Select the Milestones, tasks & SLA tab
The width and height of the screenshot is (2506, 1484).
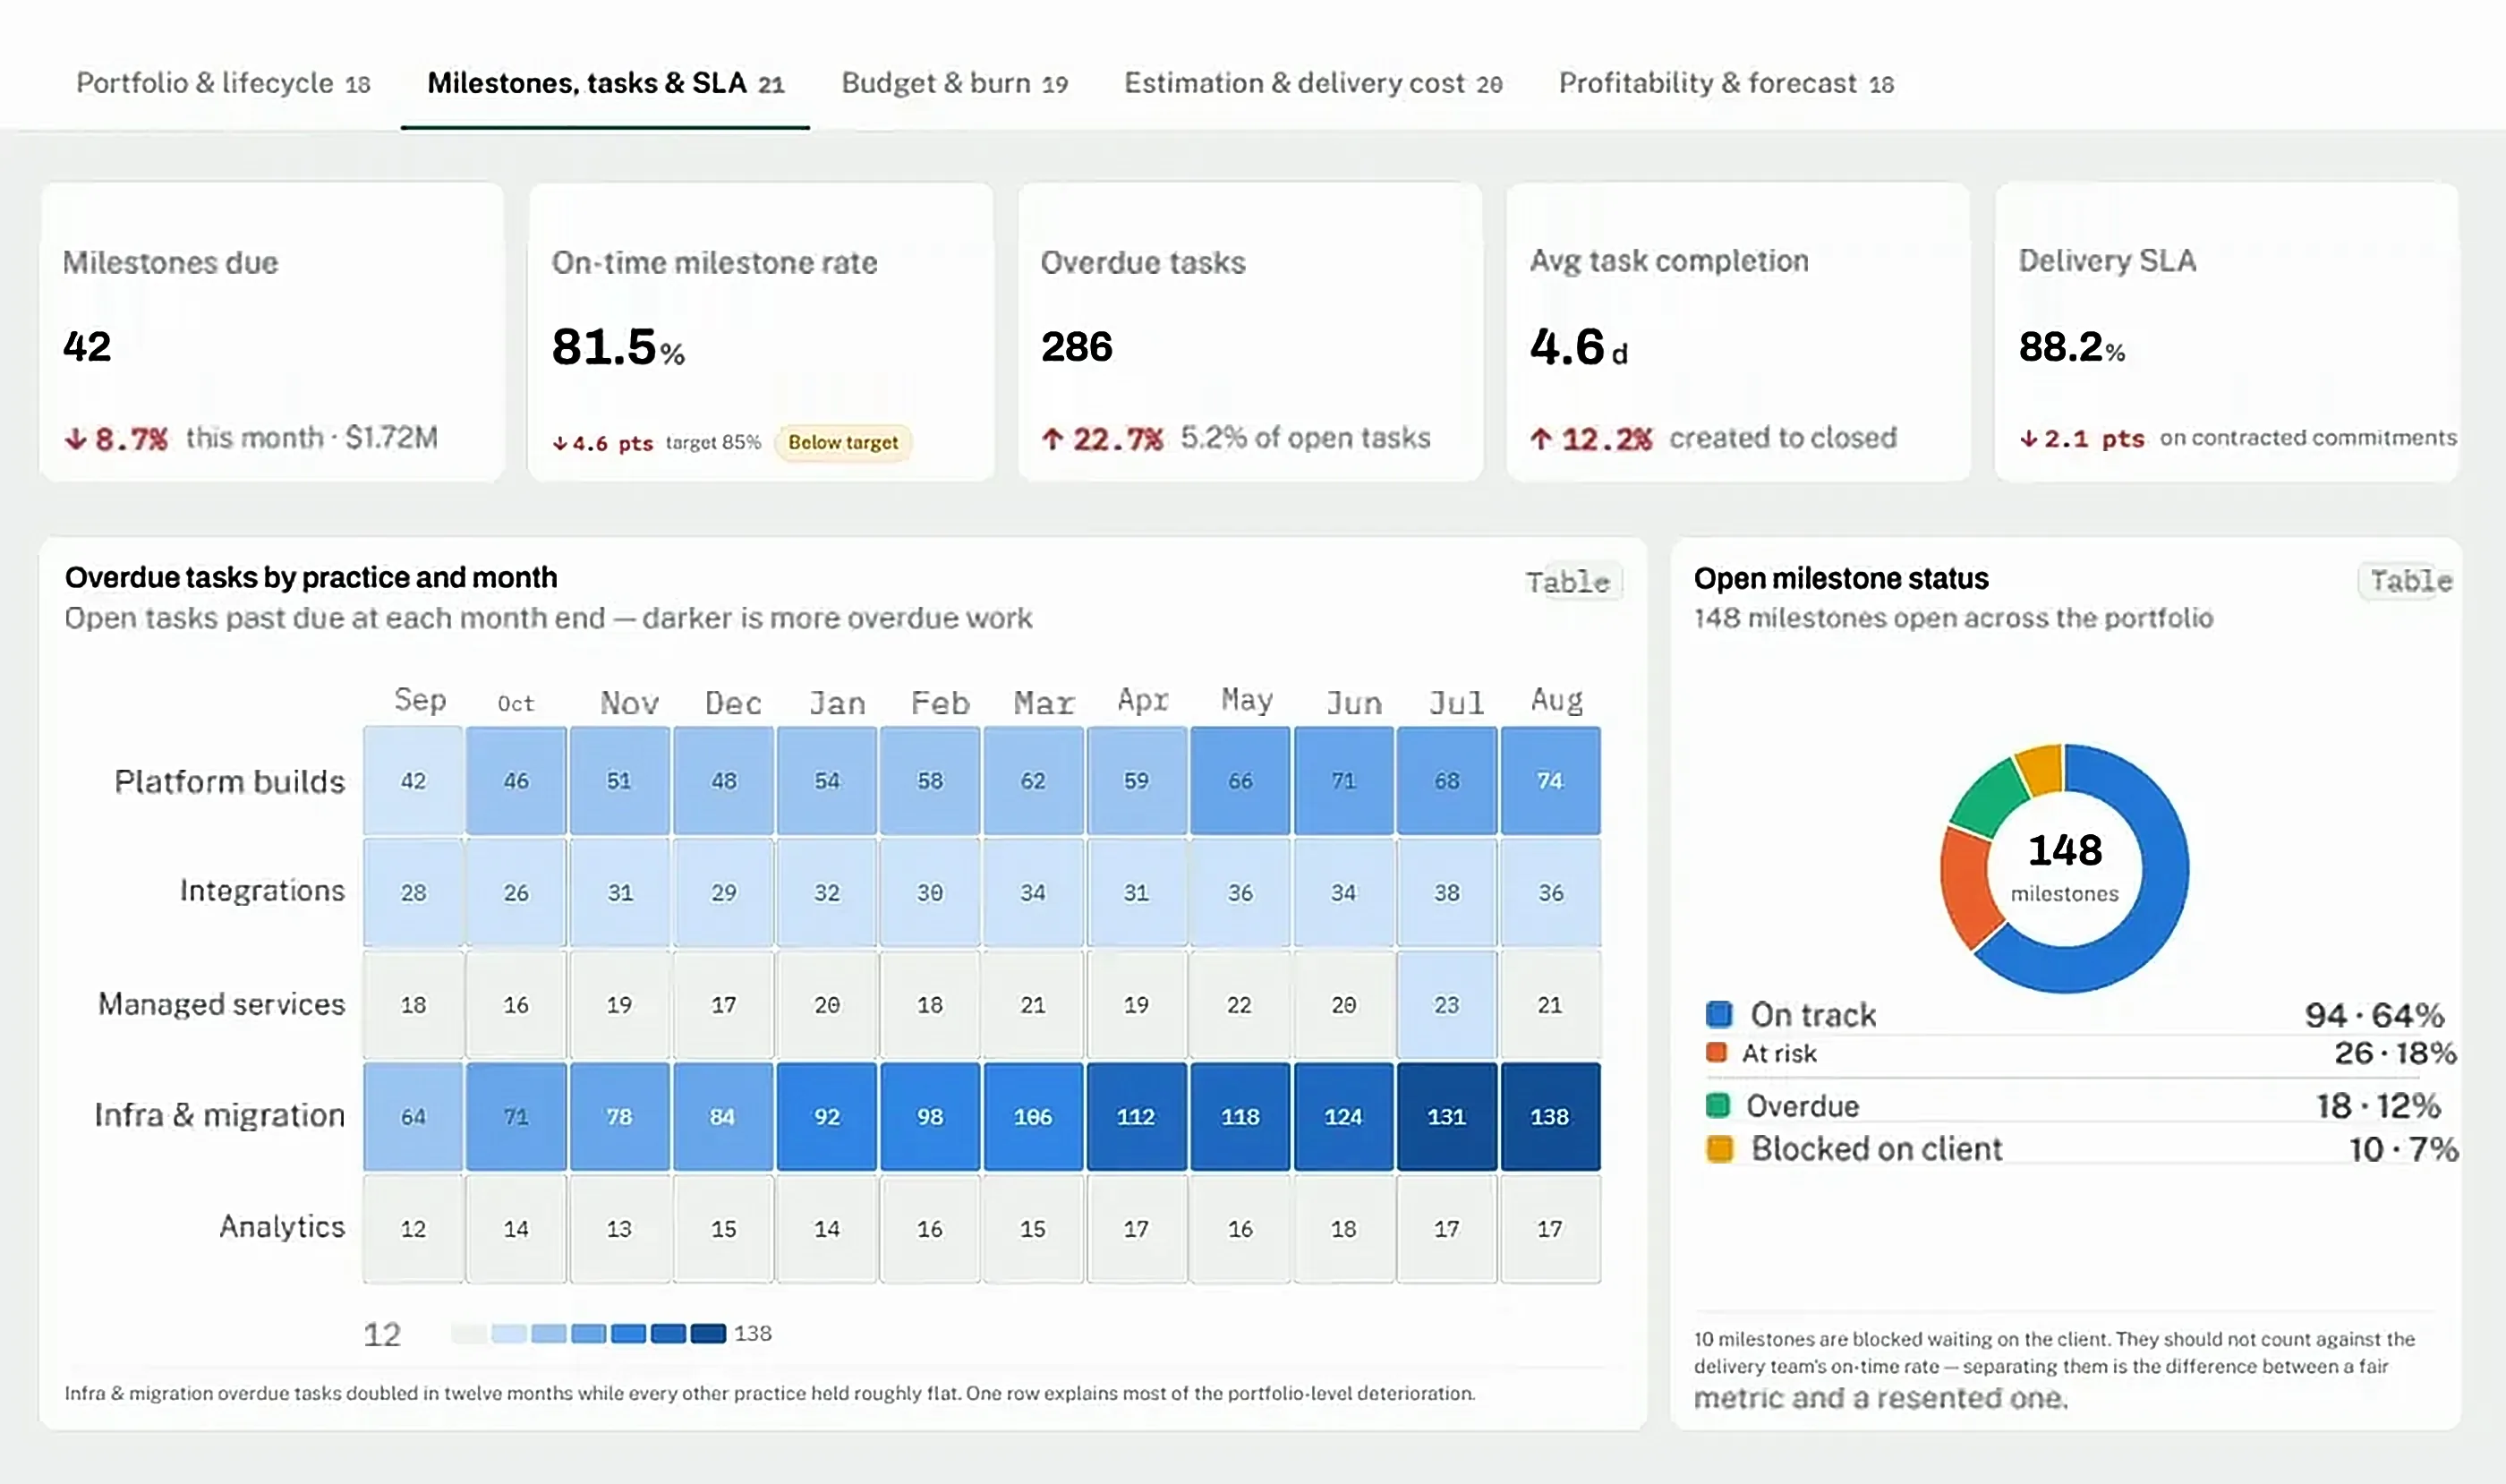tap(605, 83)
